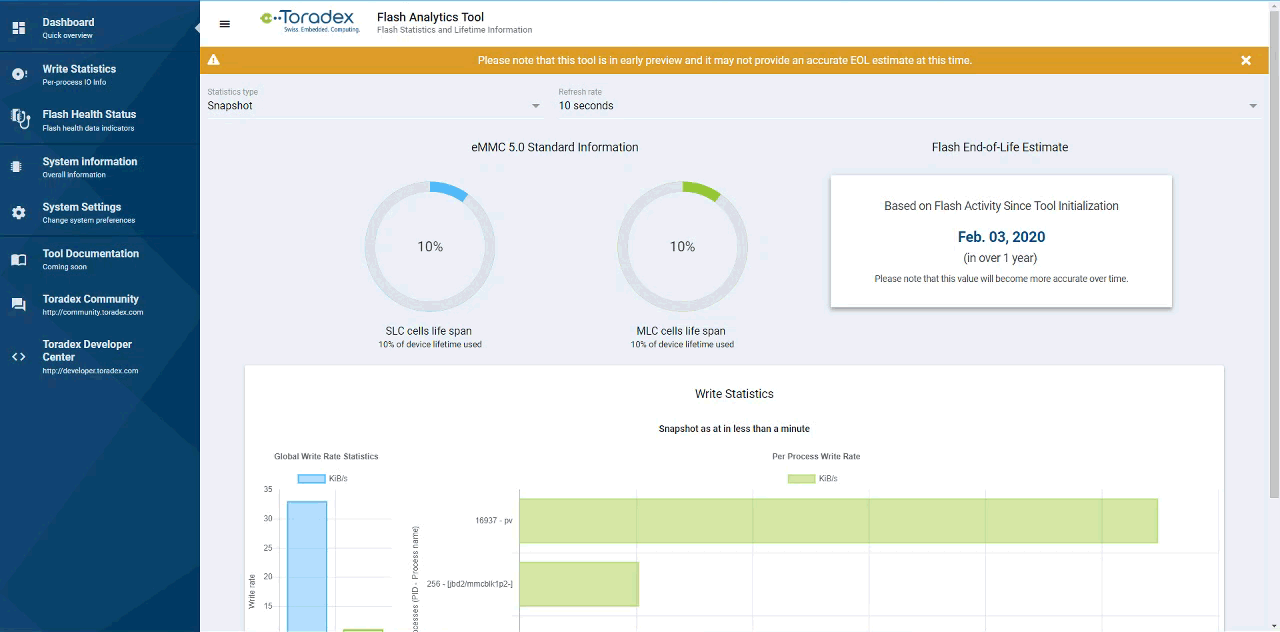The height and width of the screenshot is (632, 1280).
Task: Click the blue global write rate bar
Action: pos(307,566)
